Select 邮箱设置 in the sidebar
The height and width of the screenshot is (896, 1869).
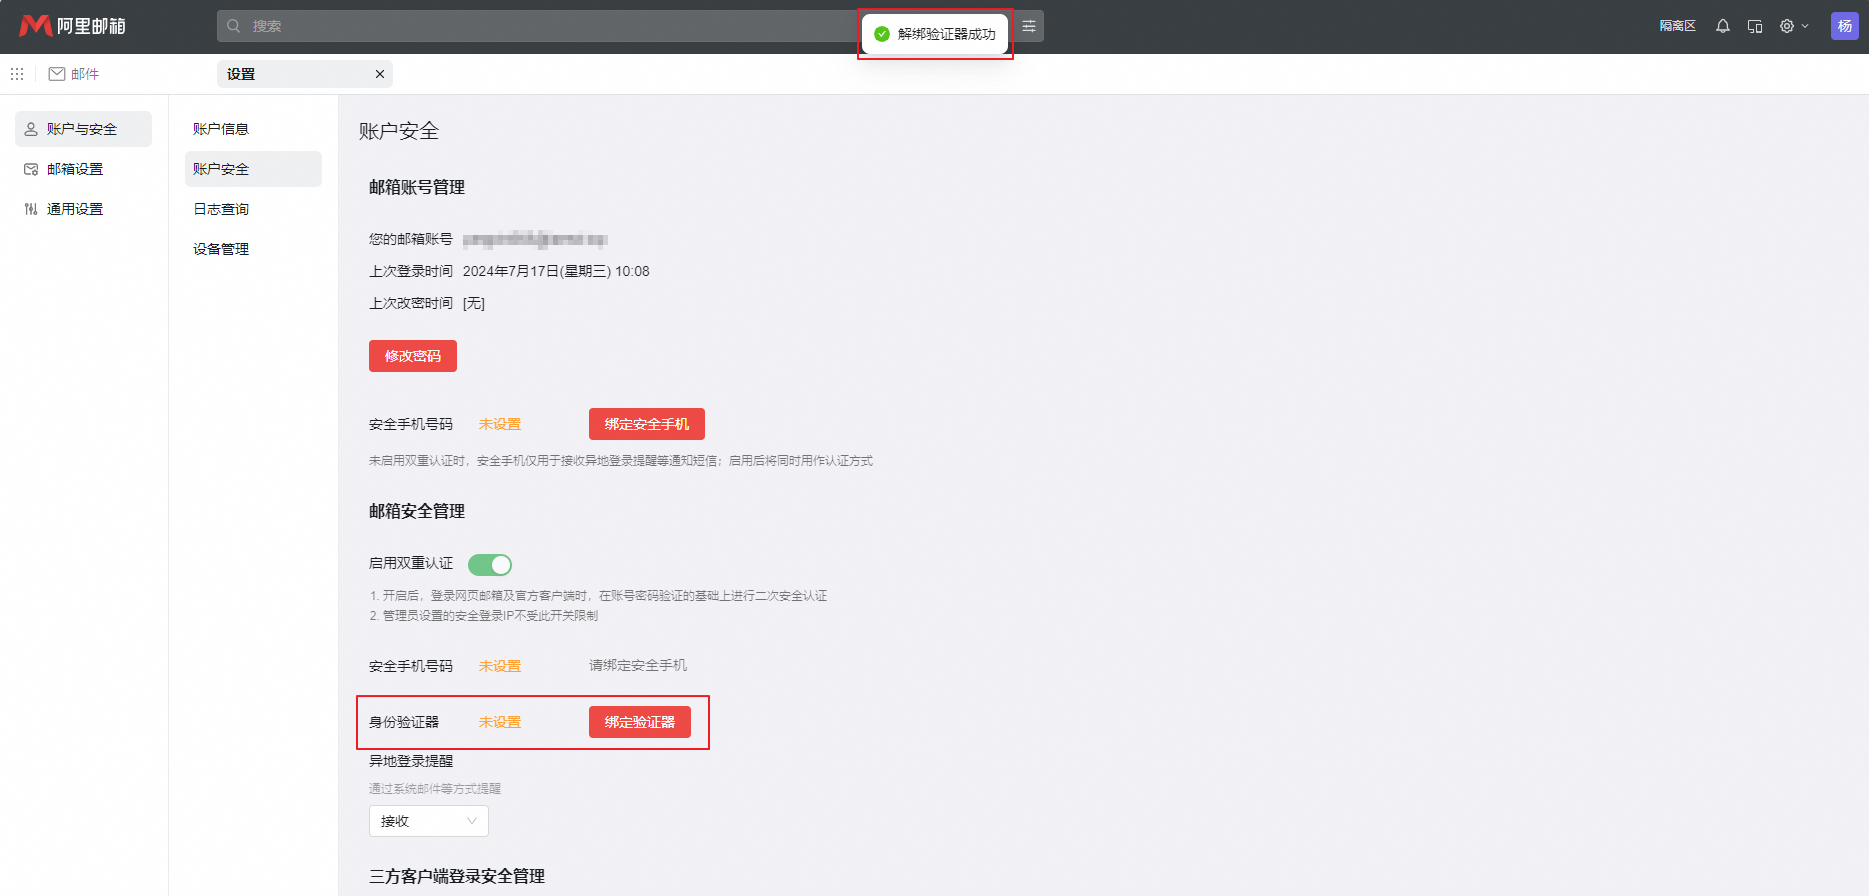[75, 169]
